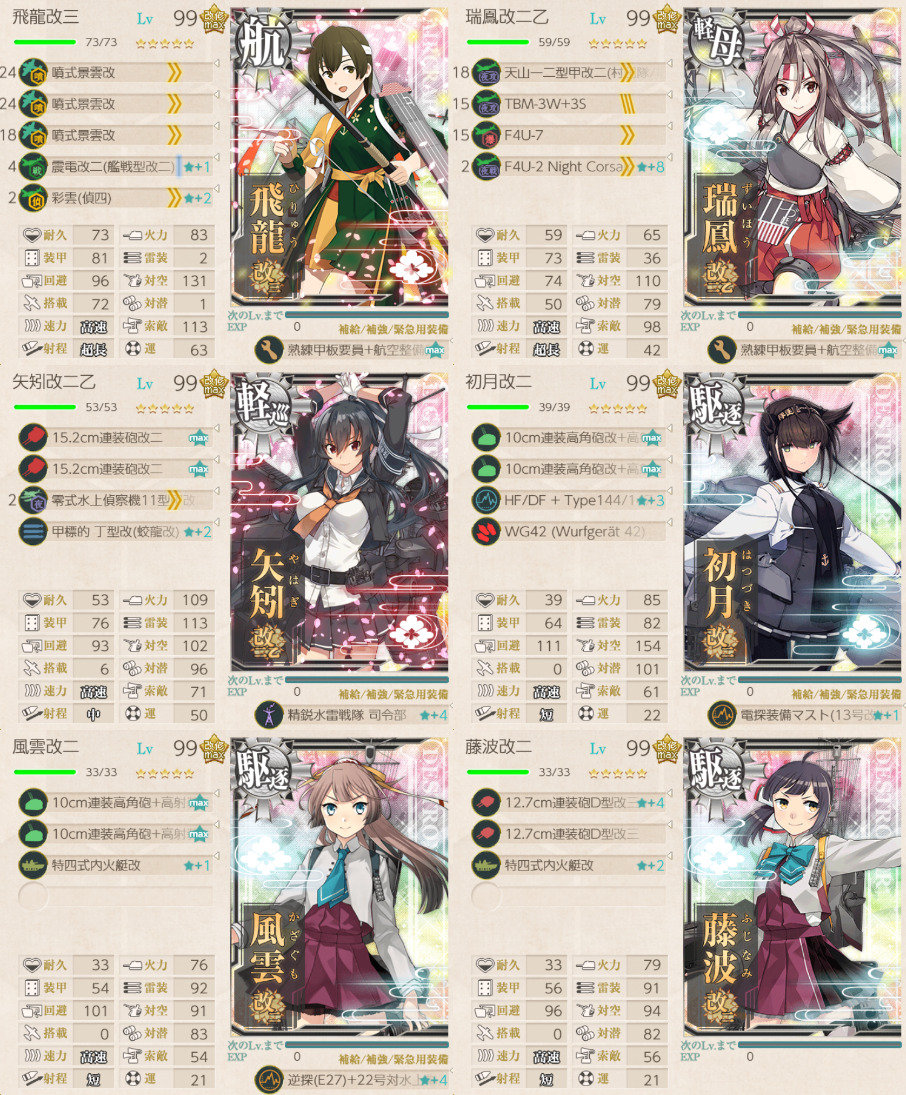Click the HF/DF + Type144 sonar icon
906x1095 pixels.
(486, 500)
